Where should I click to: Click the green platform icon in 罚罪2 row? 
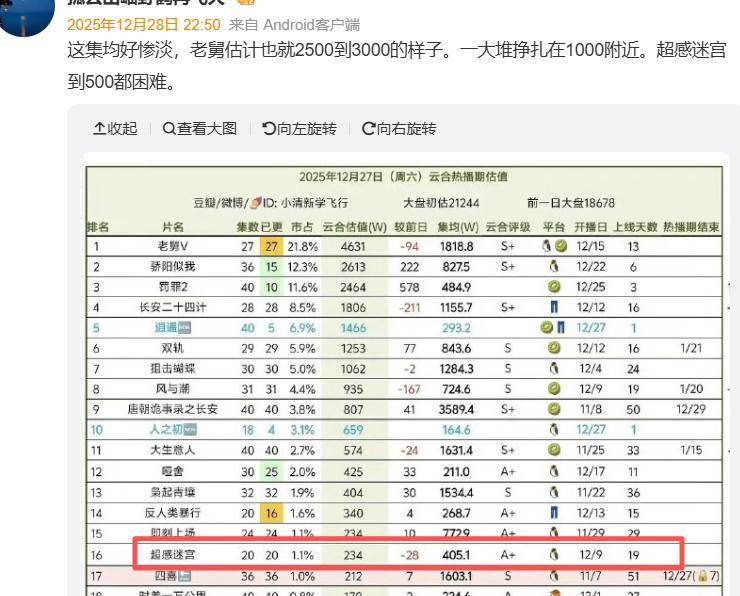[554, 287]
